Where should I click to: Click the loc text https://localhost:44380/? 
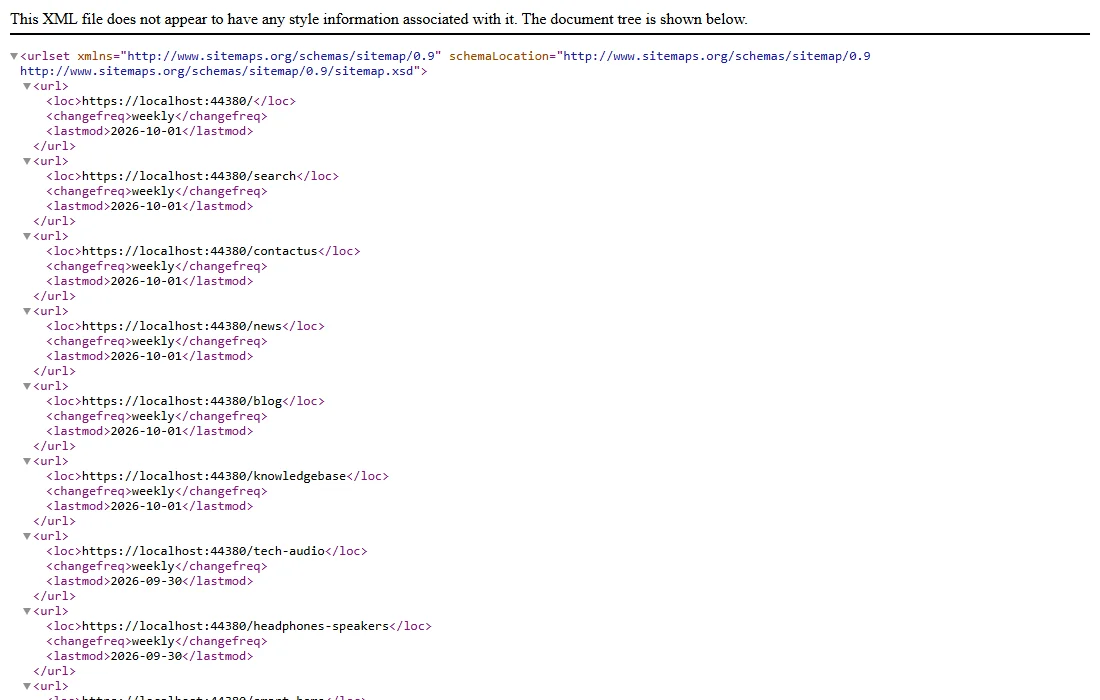167,101
